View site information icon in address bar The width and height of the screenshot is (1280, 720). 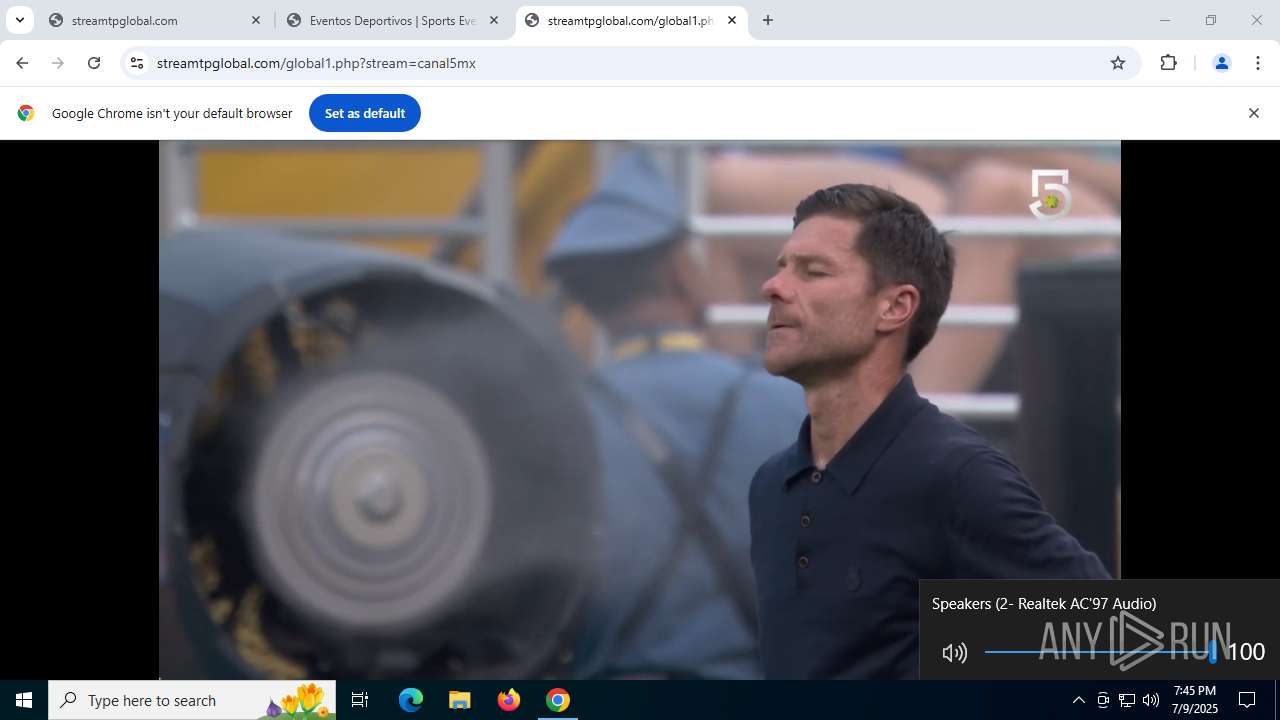click(x=137, y=63)
